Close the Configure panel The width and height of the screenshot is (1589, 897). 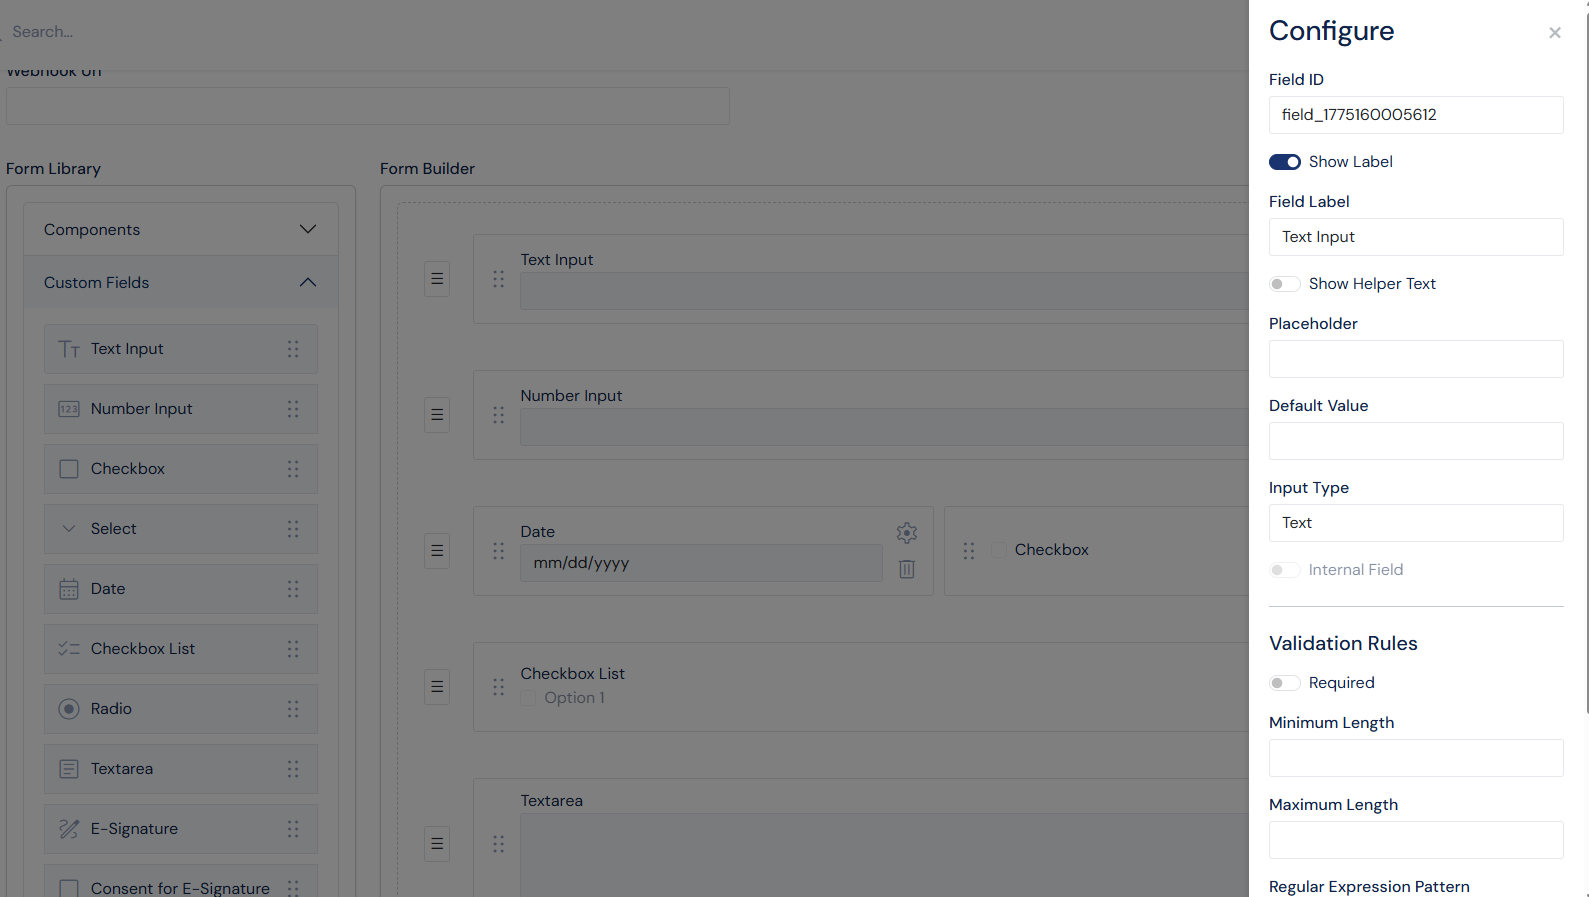(x=1554, y=32)
